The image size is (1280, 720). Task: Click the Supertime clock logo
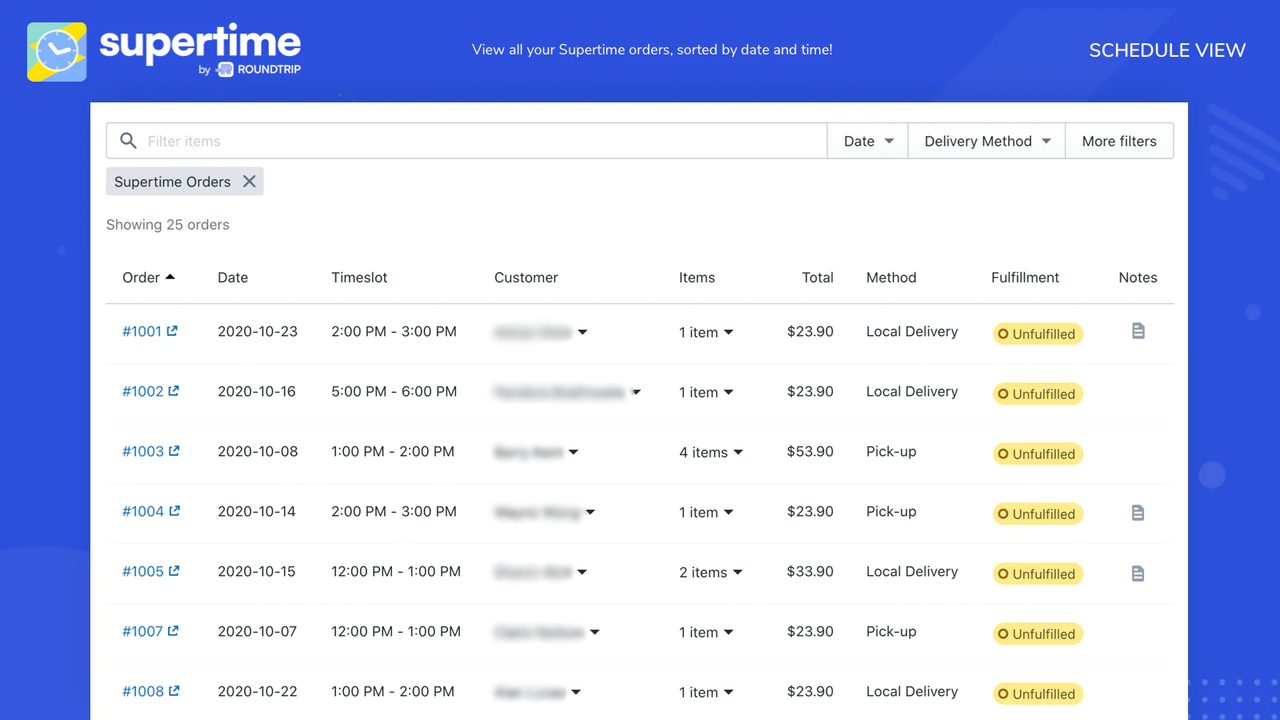(56, 50)
